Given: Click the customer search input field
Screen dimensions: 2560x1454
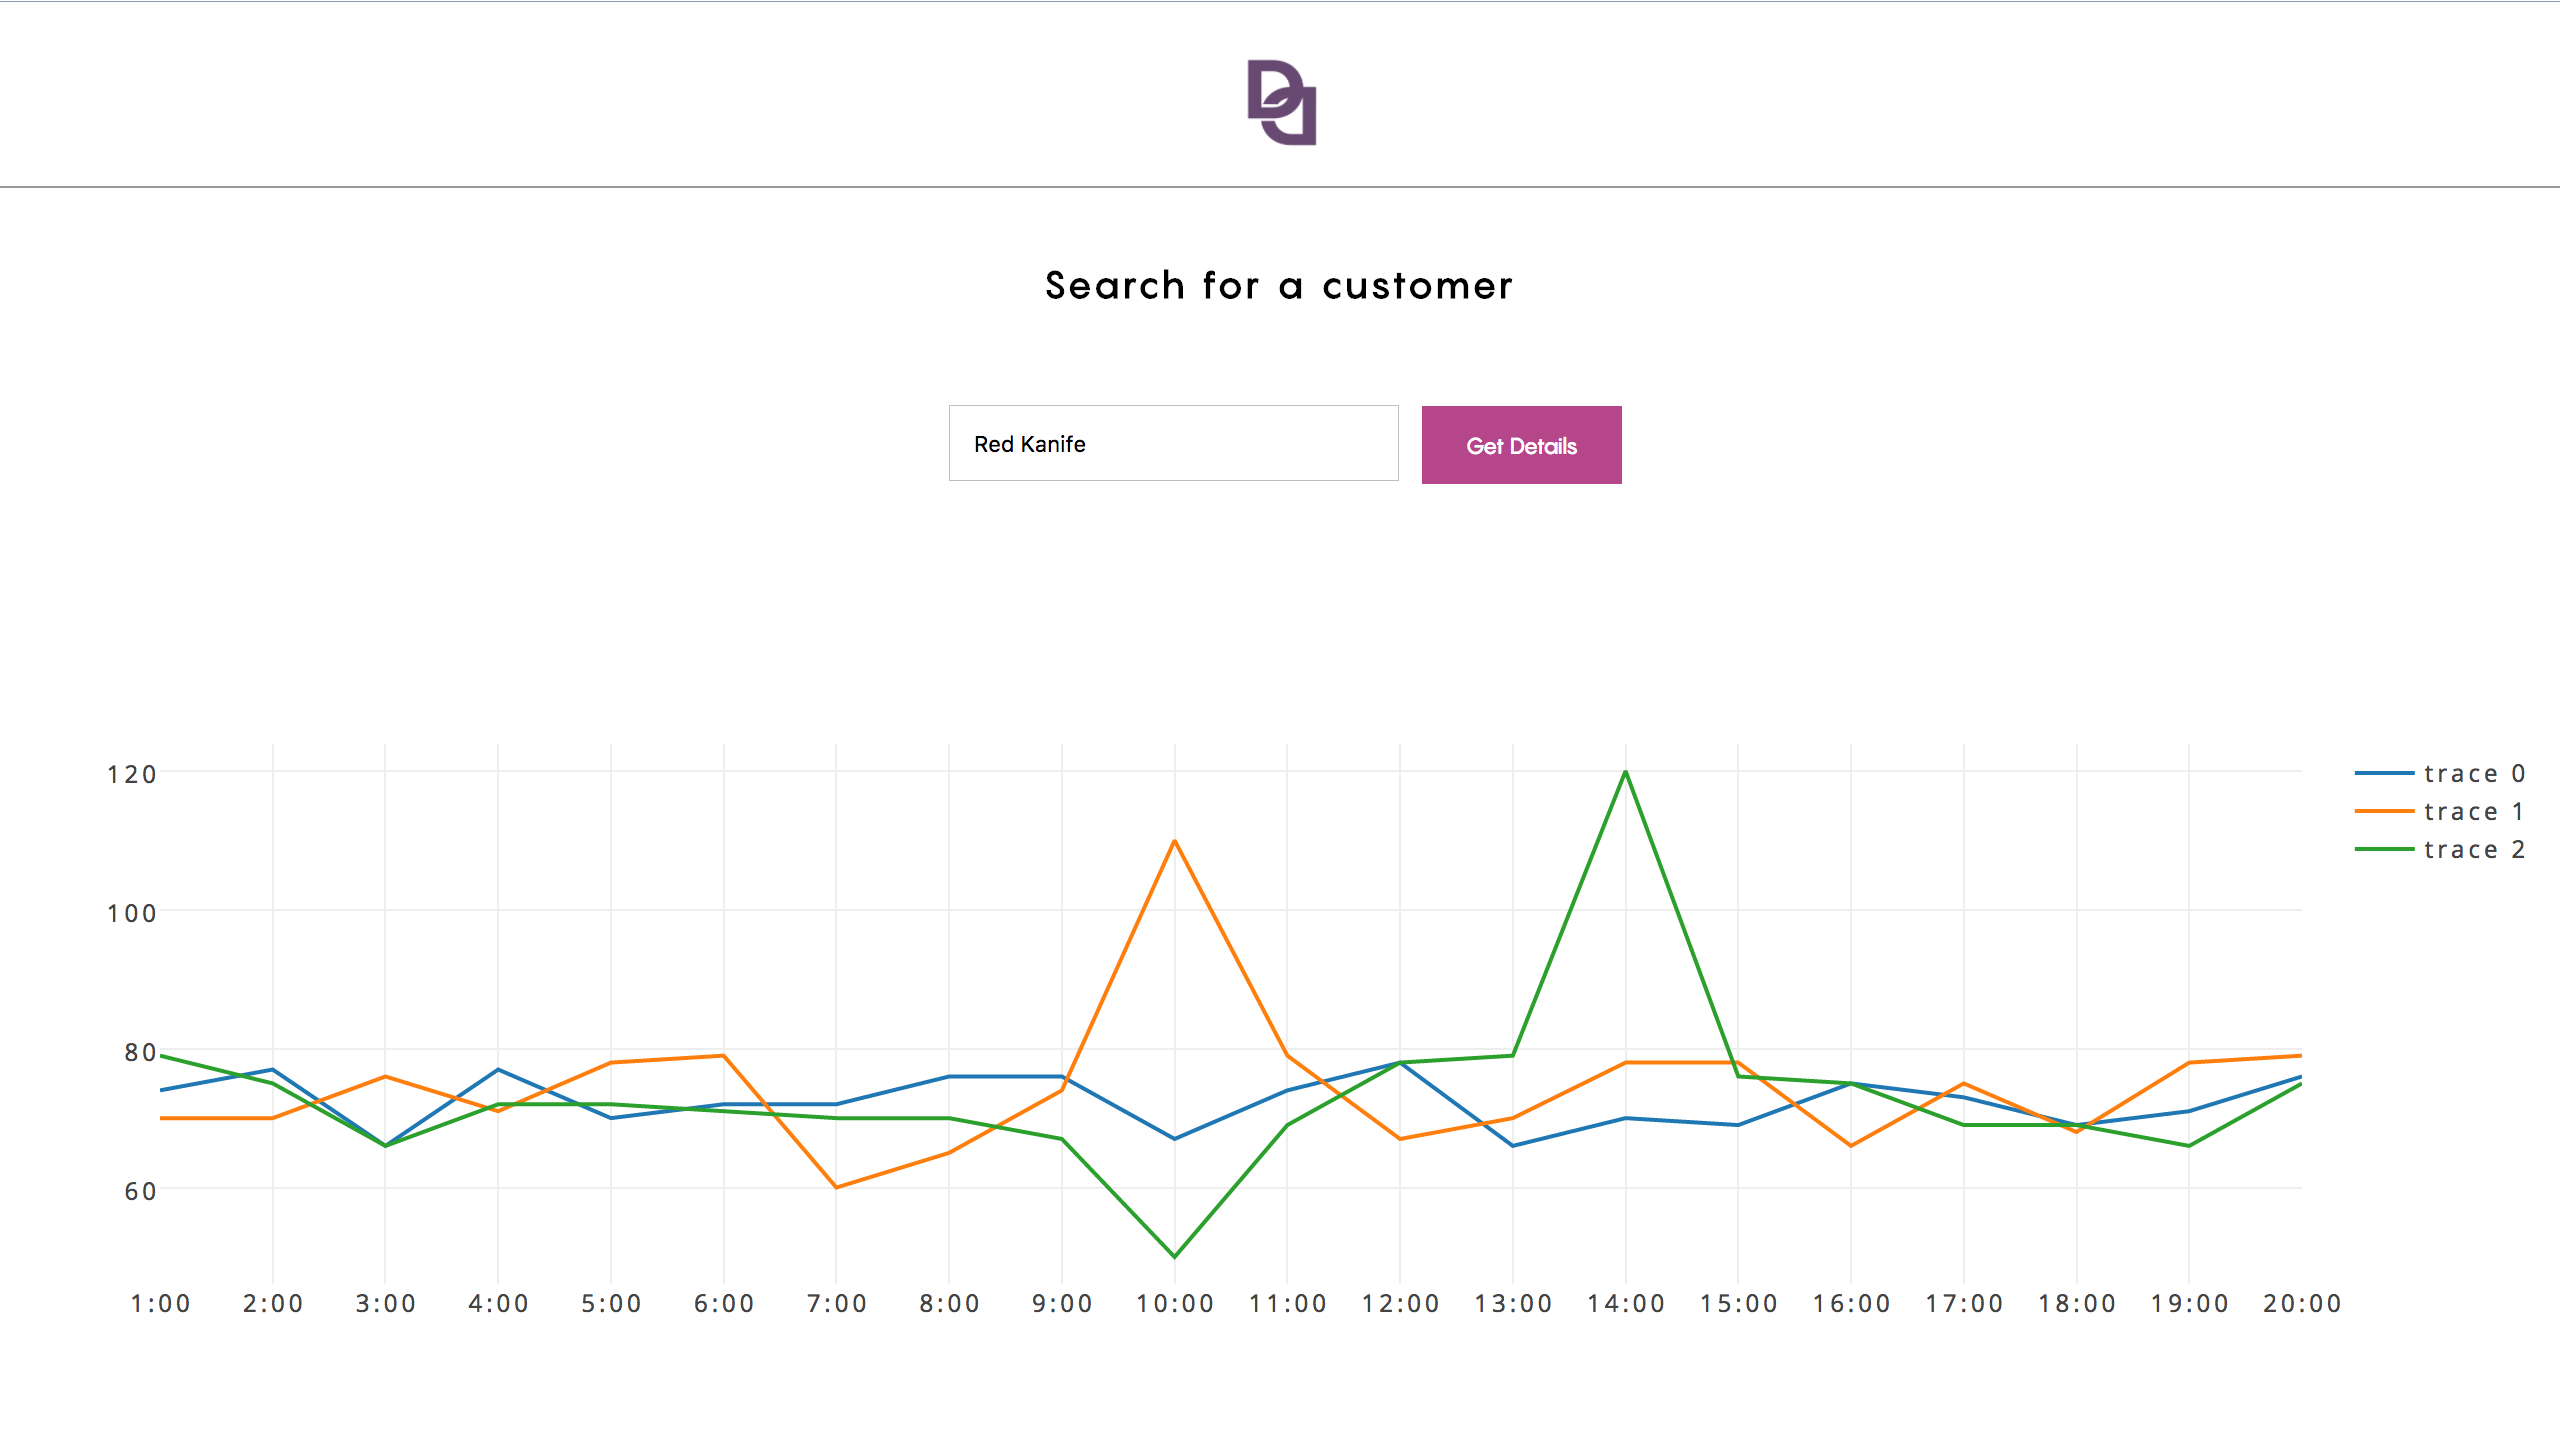Looking at the screenshot, I should (x=1172, y=444).
